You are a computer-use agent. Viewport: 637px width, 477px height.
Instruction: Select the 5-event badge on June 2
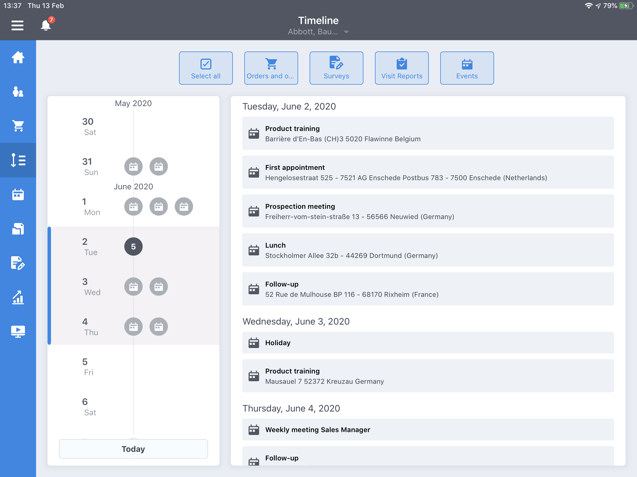coord(133,247)
